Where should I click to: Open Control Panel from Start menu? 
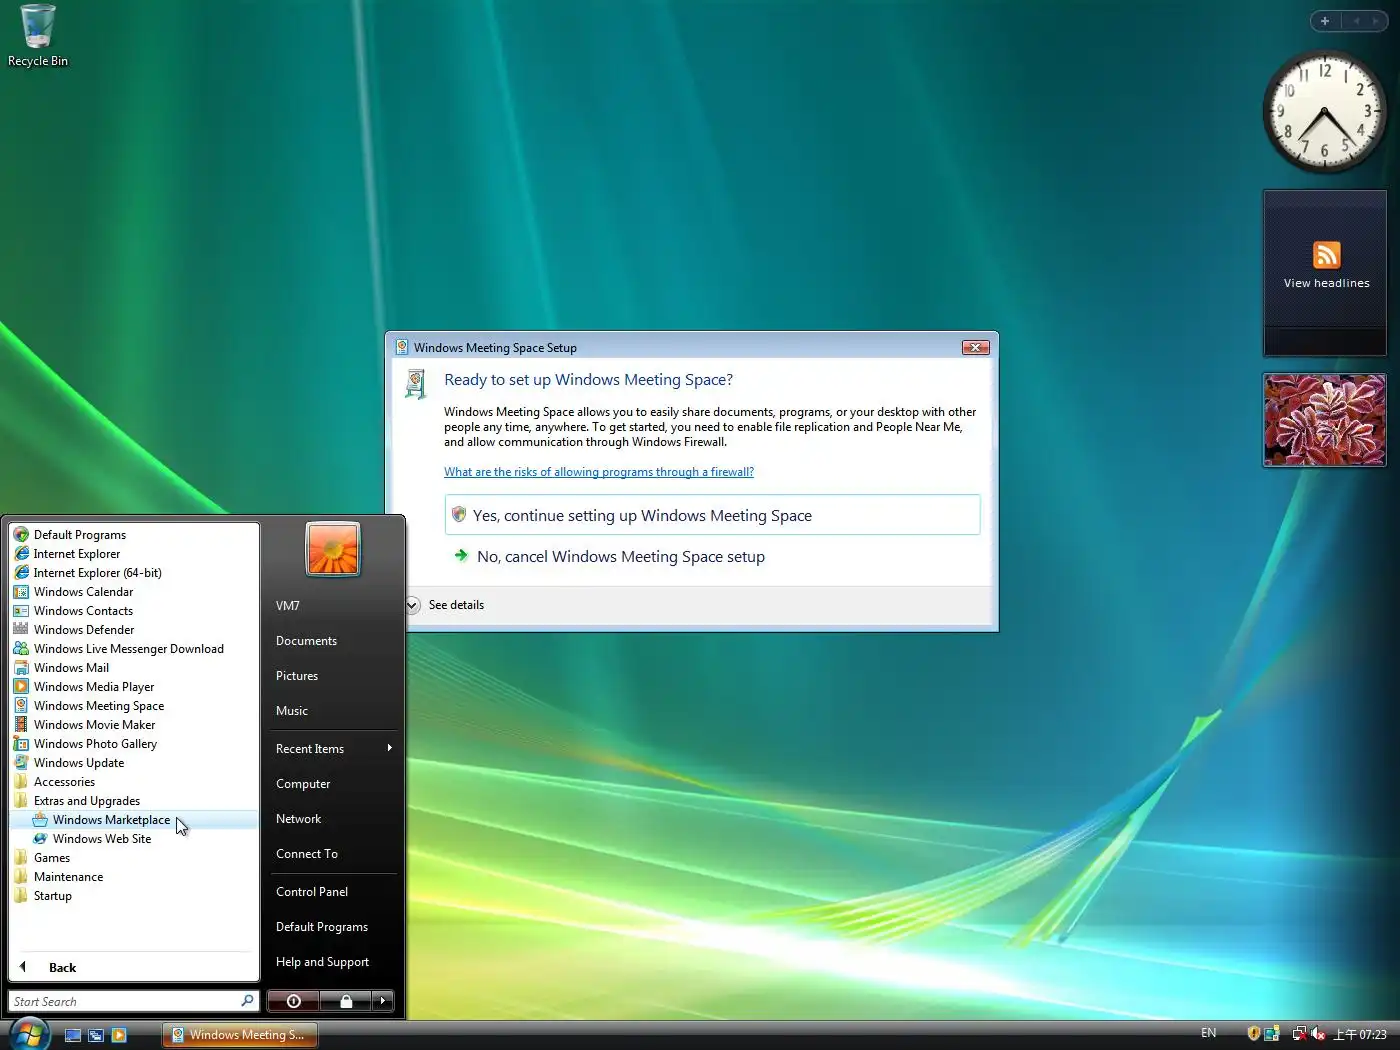pyautogui.click(x=332, y=892)
